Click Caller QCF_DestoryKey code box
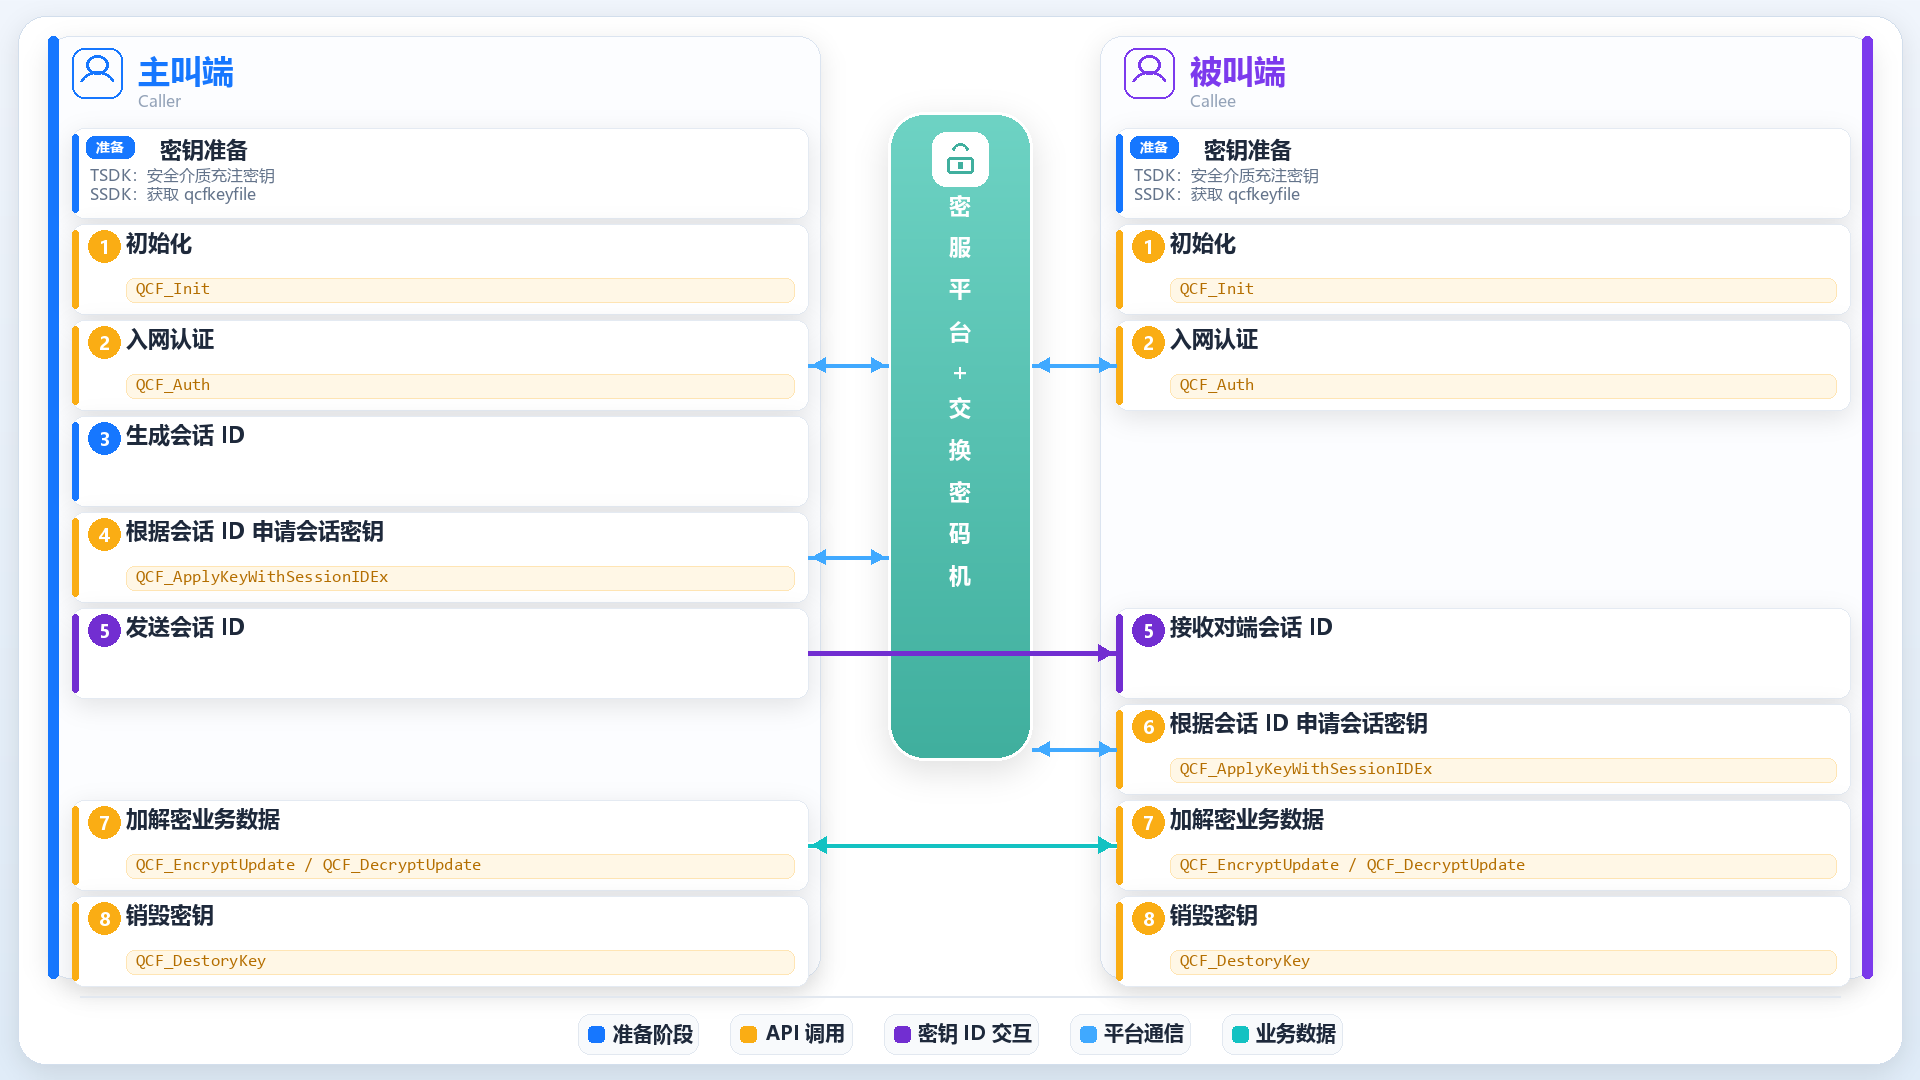This screenshot has width=1920, height=1080. tap(460, 961)
